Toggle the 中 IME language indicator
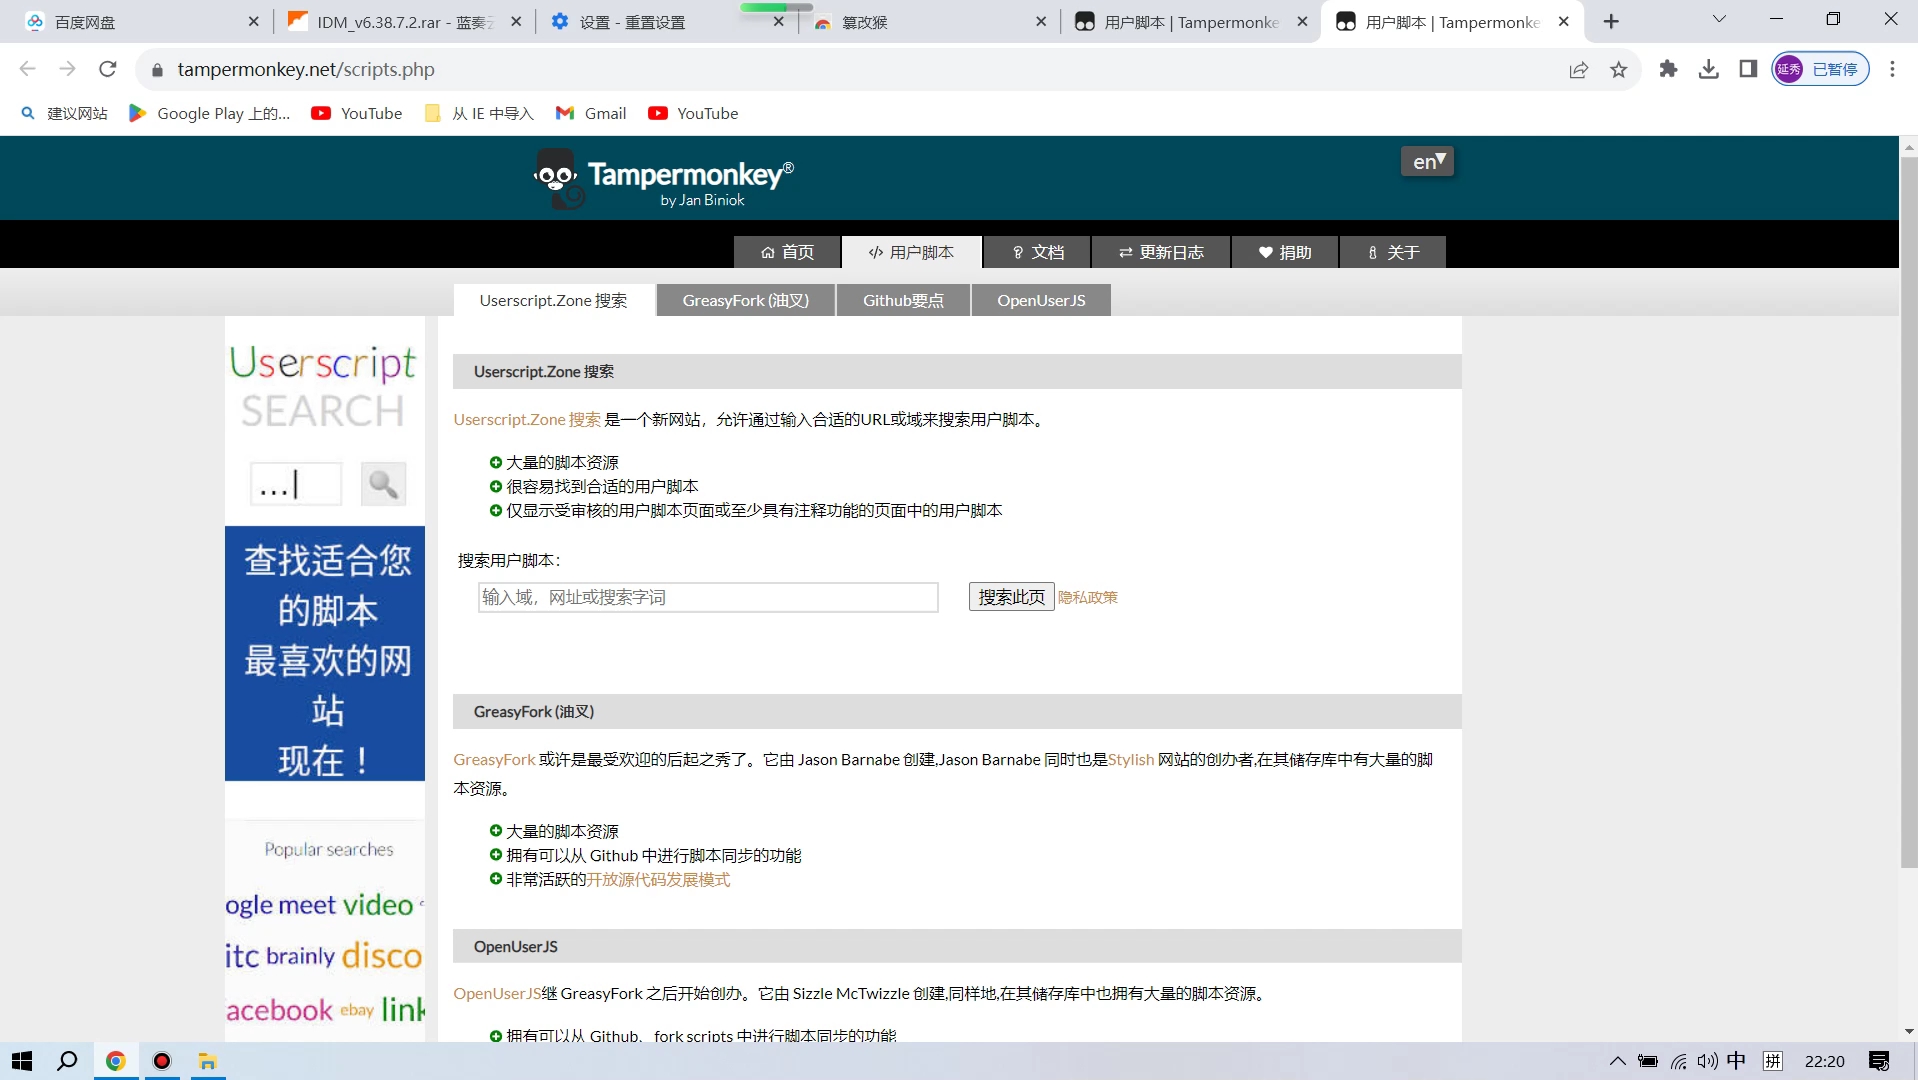The height and width of the screenshot is (1080, 1918). point(1737,1061)
